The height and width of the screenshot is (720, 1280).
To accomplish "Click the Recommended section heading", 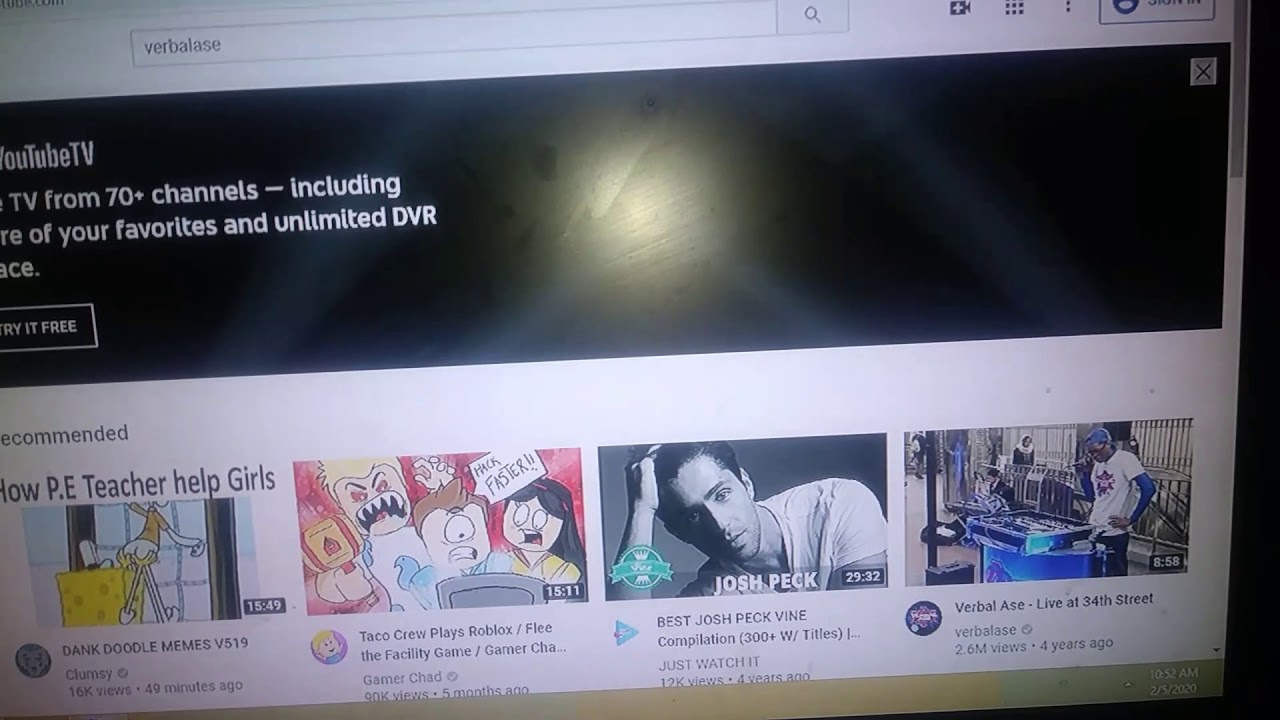I will click(x=64, y=434).
